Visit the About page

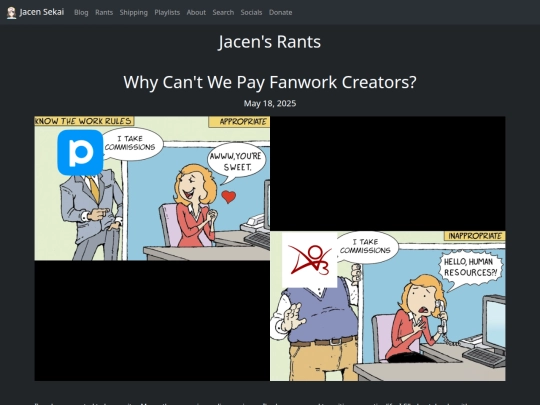196,12
